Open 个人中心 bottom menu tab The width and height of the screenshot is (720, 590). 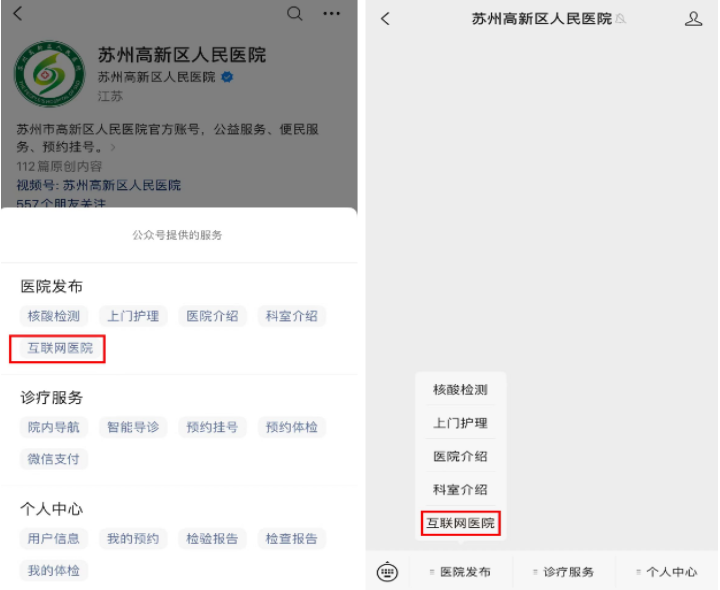pyautogui.click(x=667, y=572)
